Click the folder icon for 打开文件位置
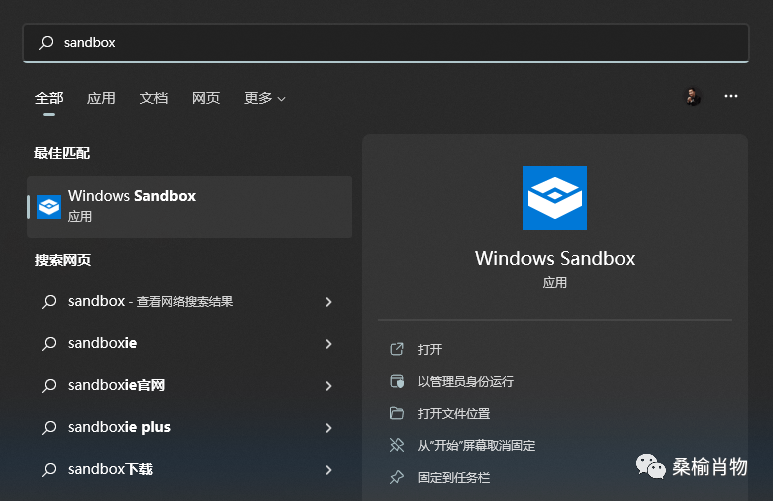 (397, 413)
